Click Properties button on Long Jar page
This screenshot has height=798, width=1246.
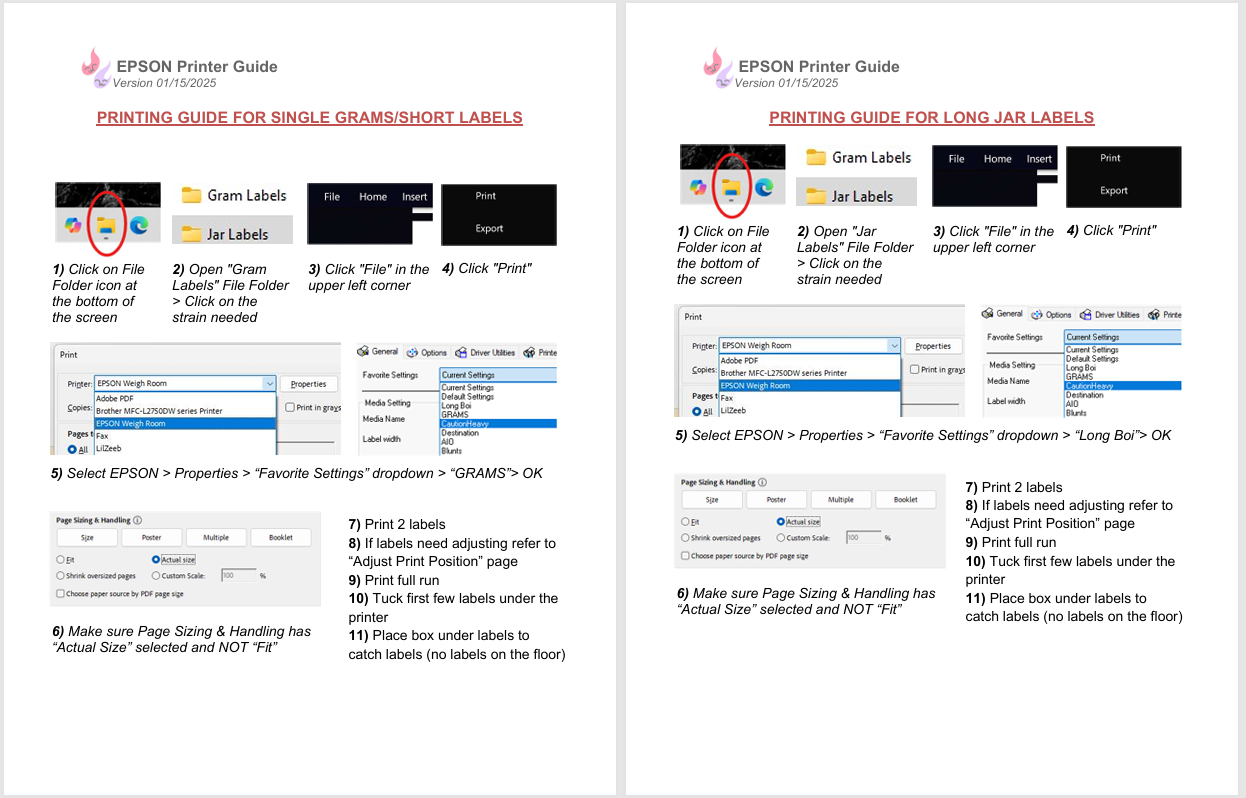pyautogui.click(x=933, y=346)
